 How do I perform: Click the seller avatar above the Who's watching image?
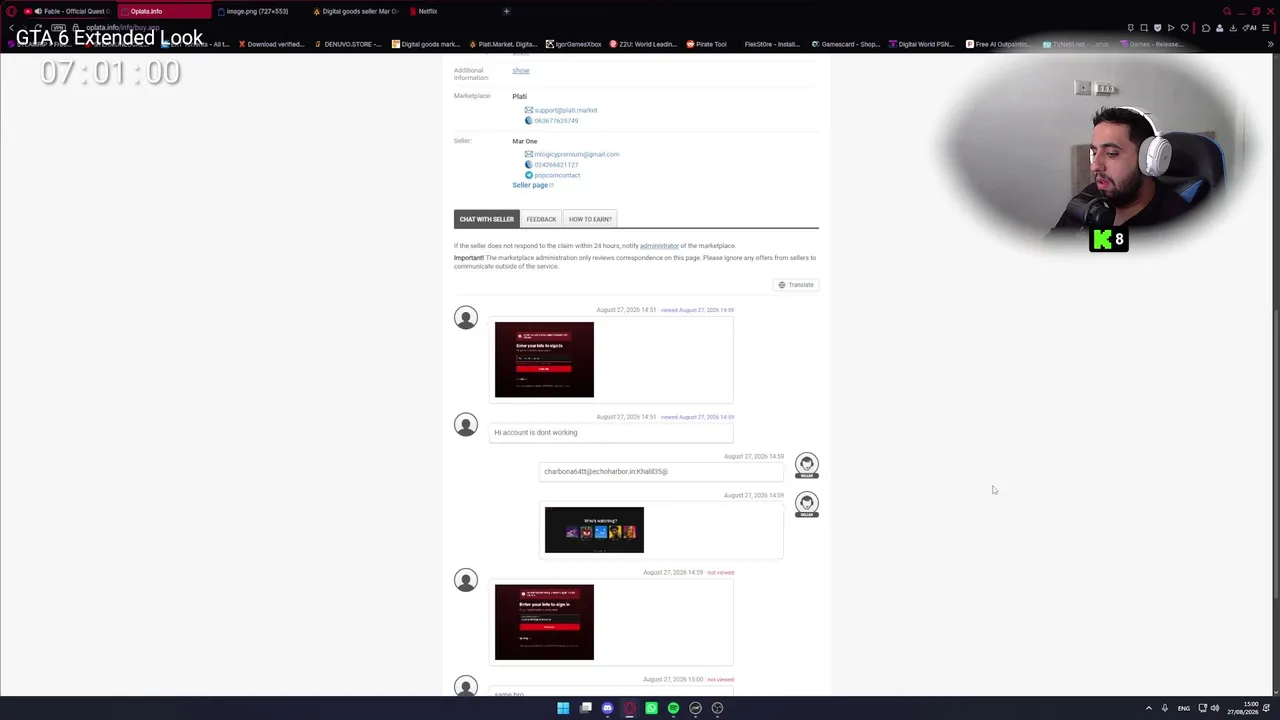pos(807,504)
